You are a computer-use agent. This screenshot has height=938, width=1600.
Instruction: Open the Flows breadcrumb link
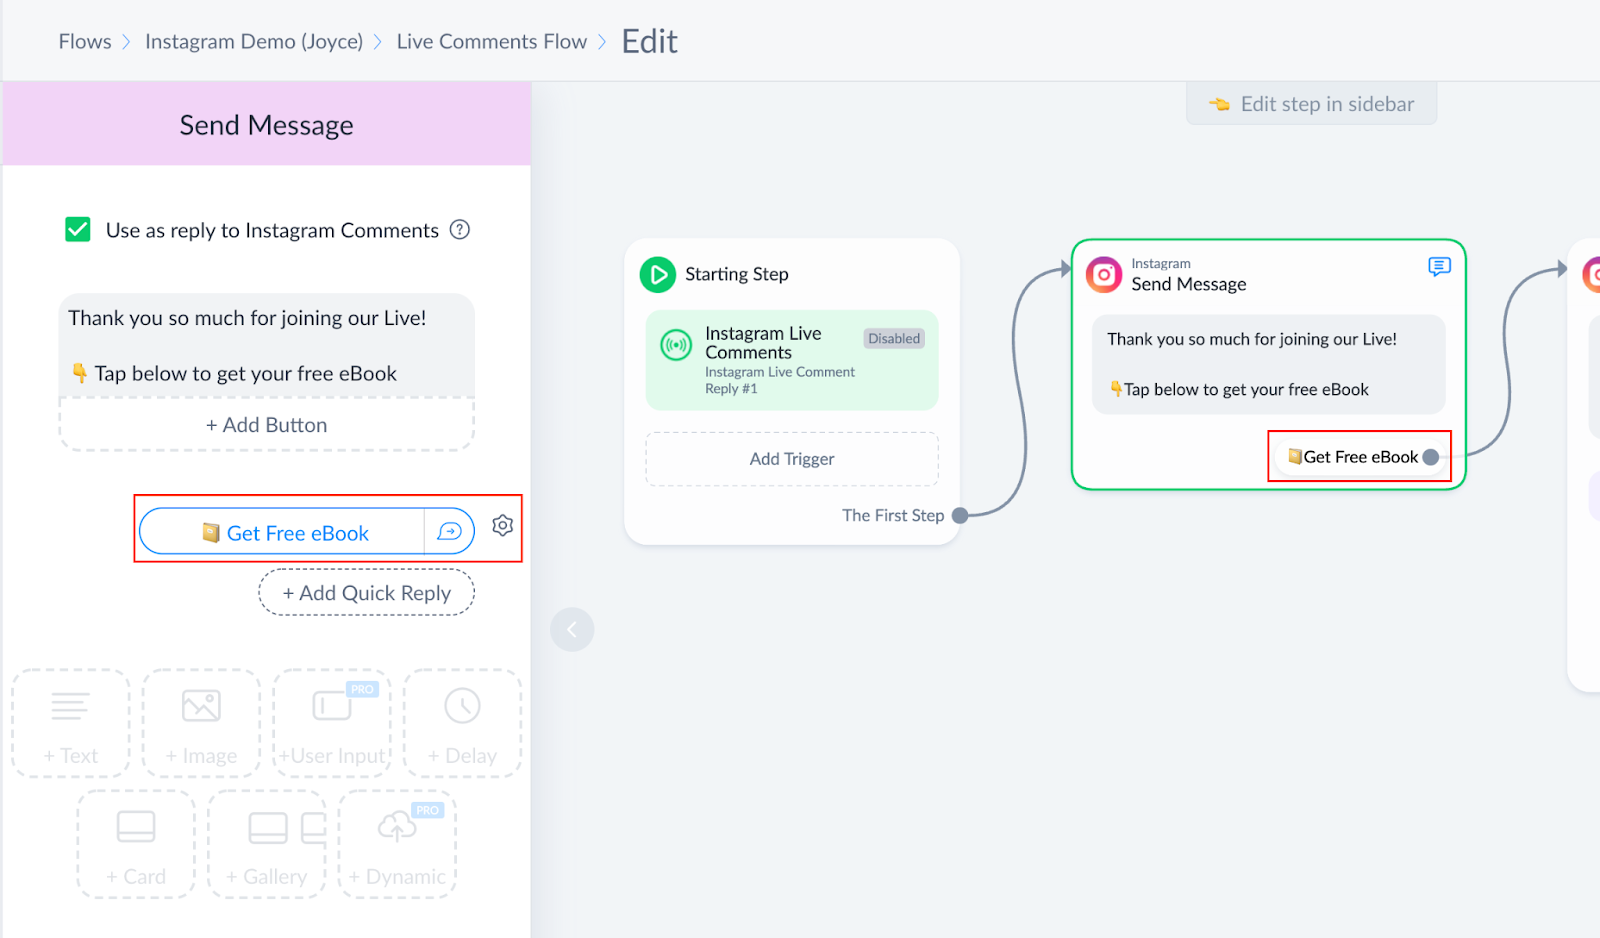tap(84, 41)
